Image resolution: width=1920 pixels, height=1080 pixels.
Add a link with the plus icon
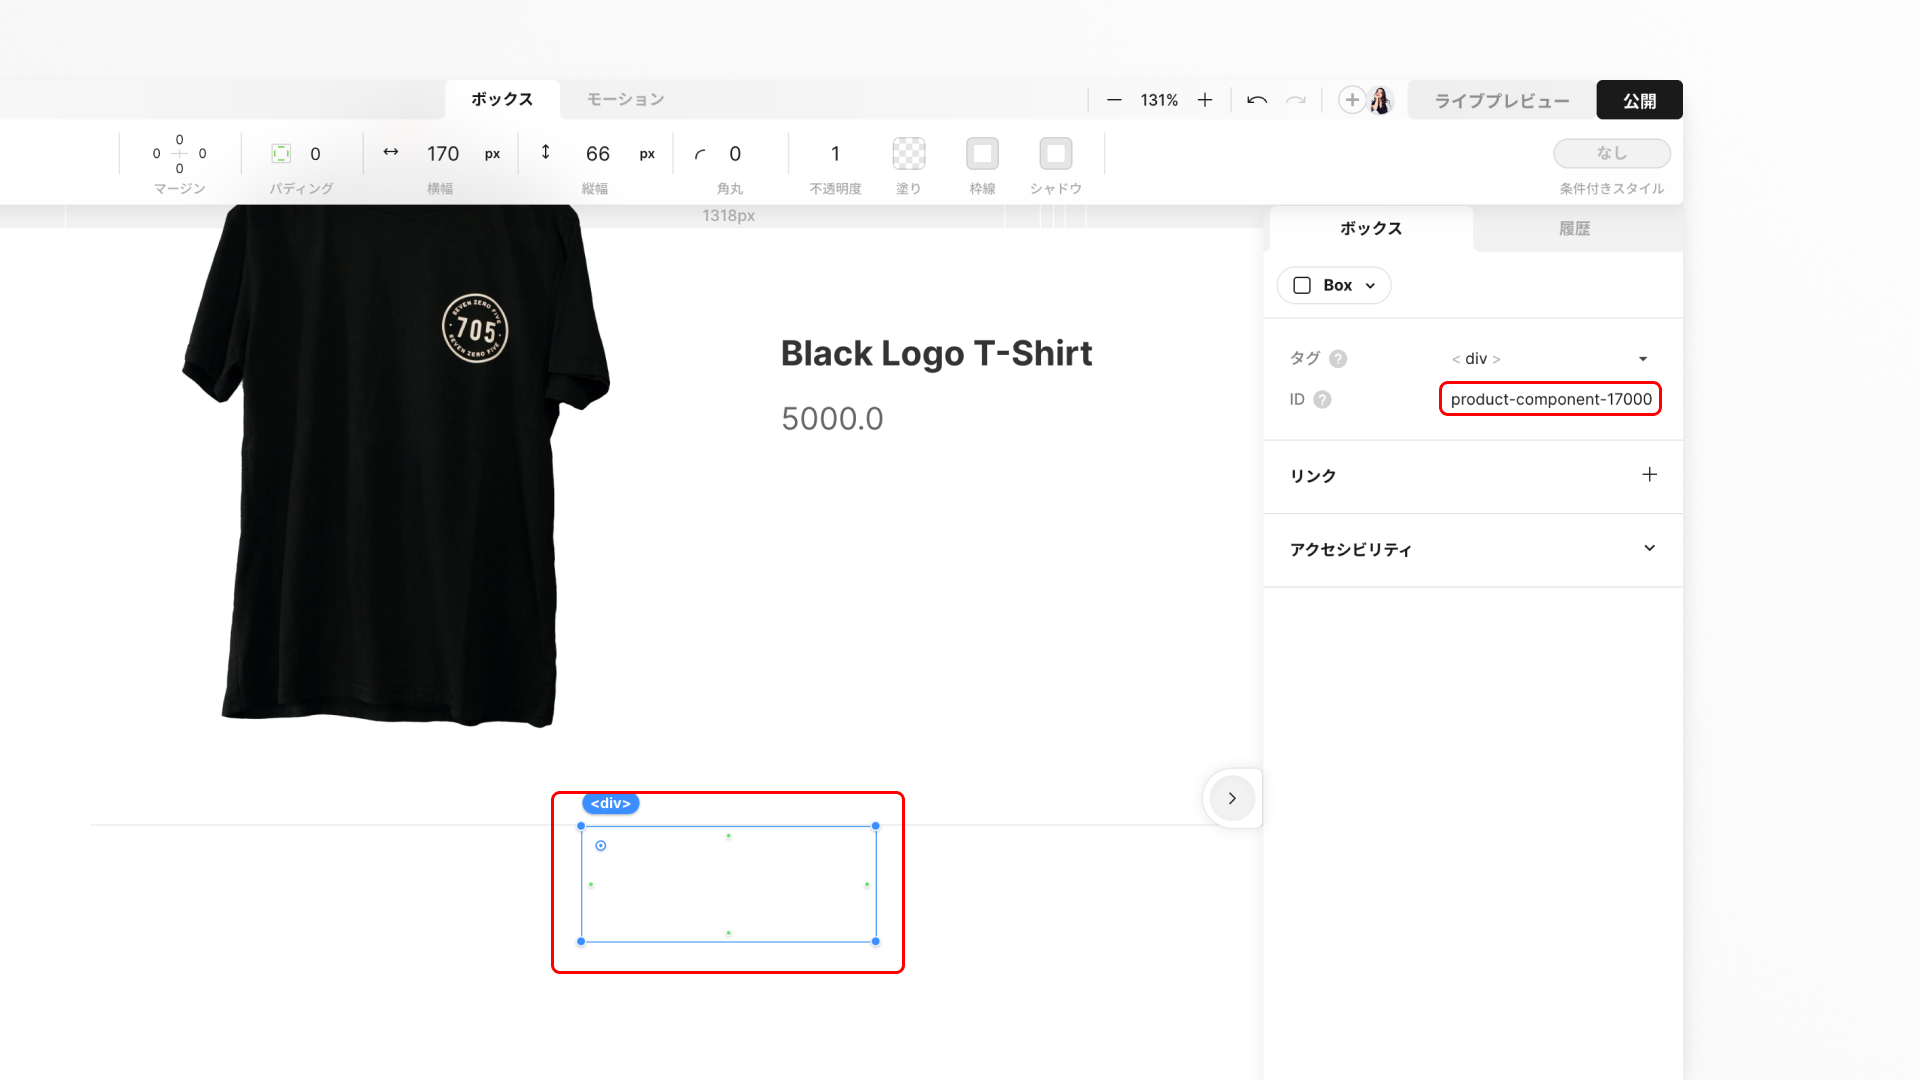coord(1649,475)
